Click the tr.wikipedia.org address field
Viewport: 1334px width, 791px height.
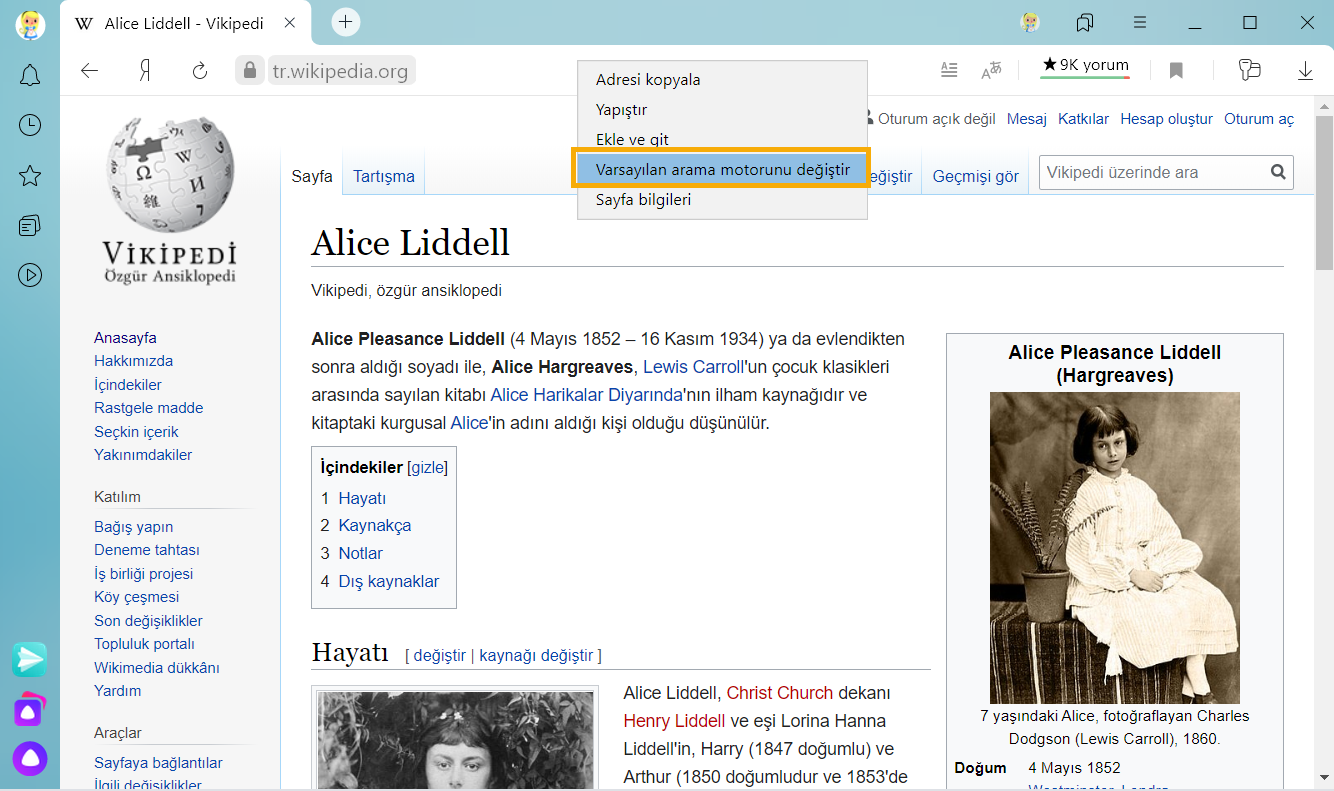340,71
